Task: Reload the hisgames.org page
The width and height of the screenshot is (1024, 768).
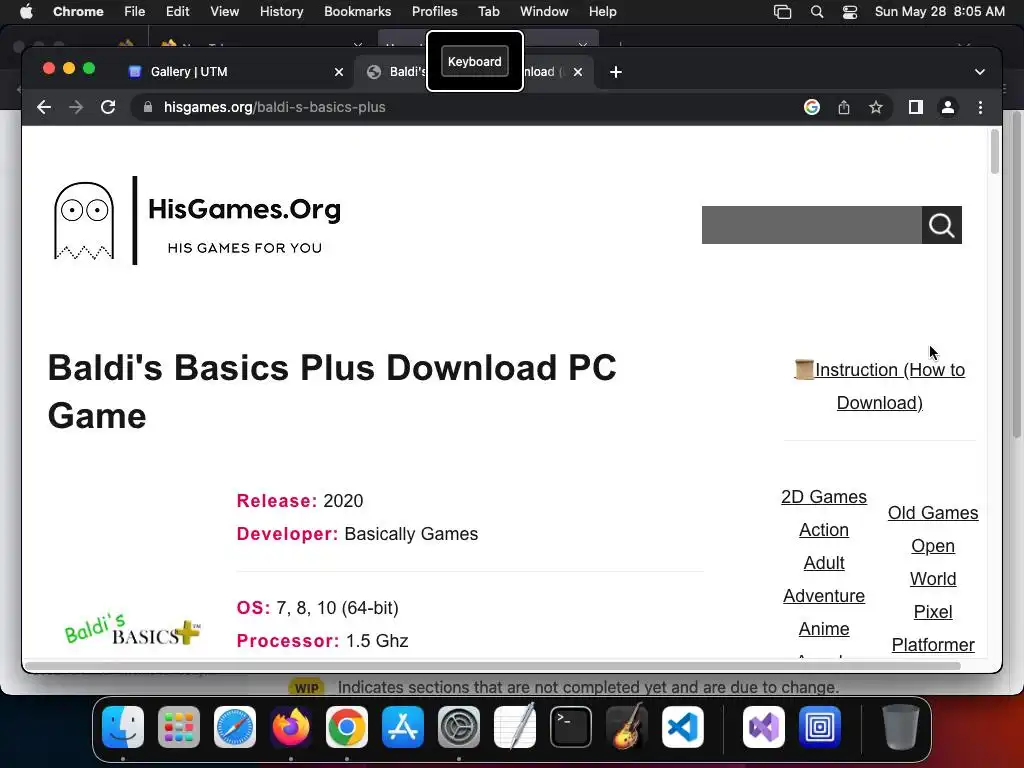Action: pyautogui.click(x=108, y=107)
